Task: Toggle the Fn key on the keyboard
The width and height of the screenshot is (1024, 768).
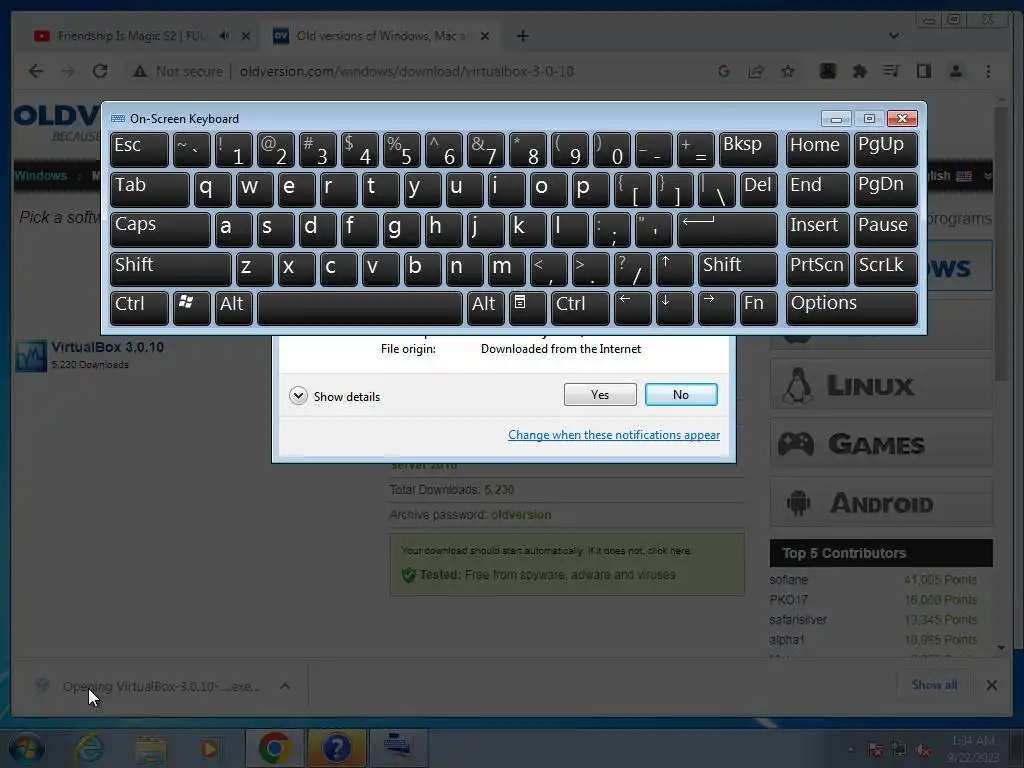Action: pos(758,308)
